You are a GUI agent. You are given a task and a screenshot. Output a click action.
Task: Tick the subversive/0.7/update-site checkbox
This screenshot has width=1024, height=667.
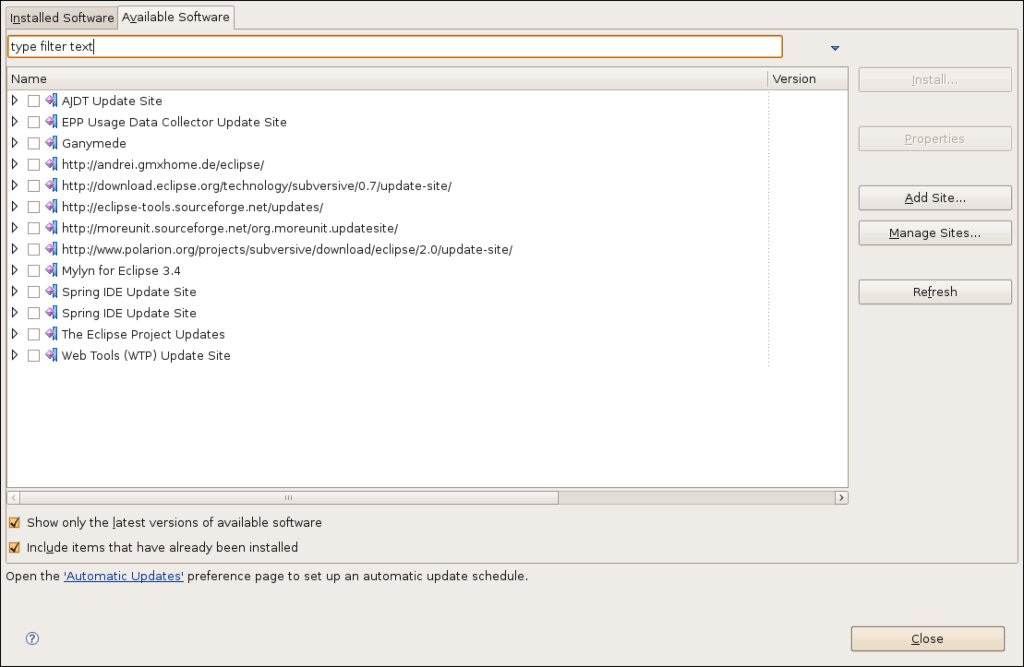34,186
